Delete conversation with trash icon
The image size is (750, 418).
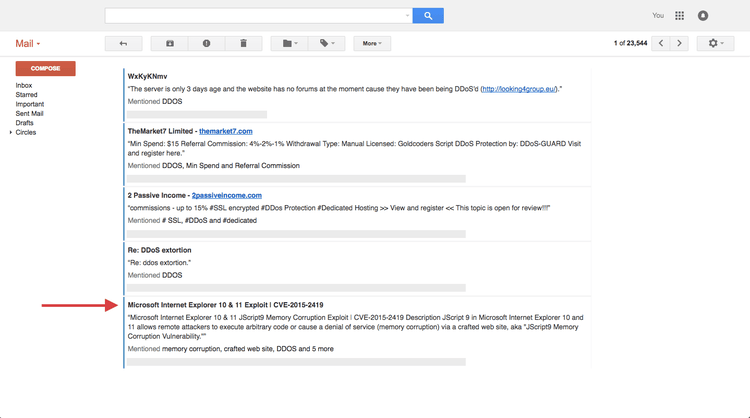[243, 44]
